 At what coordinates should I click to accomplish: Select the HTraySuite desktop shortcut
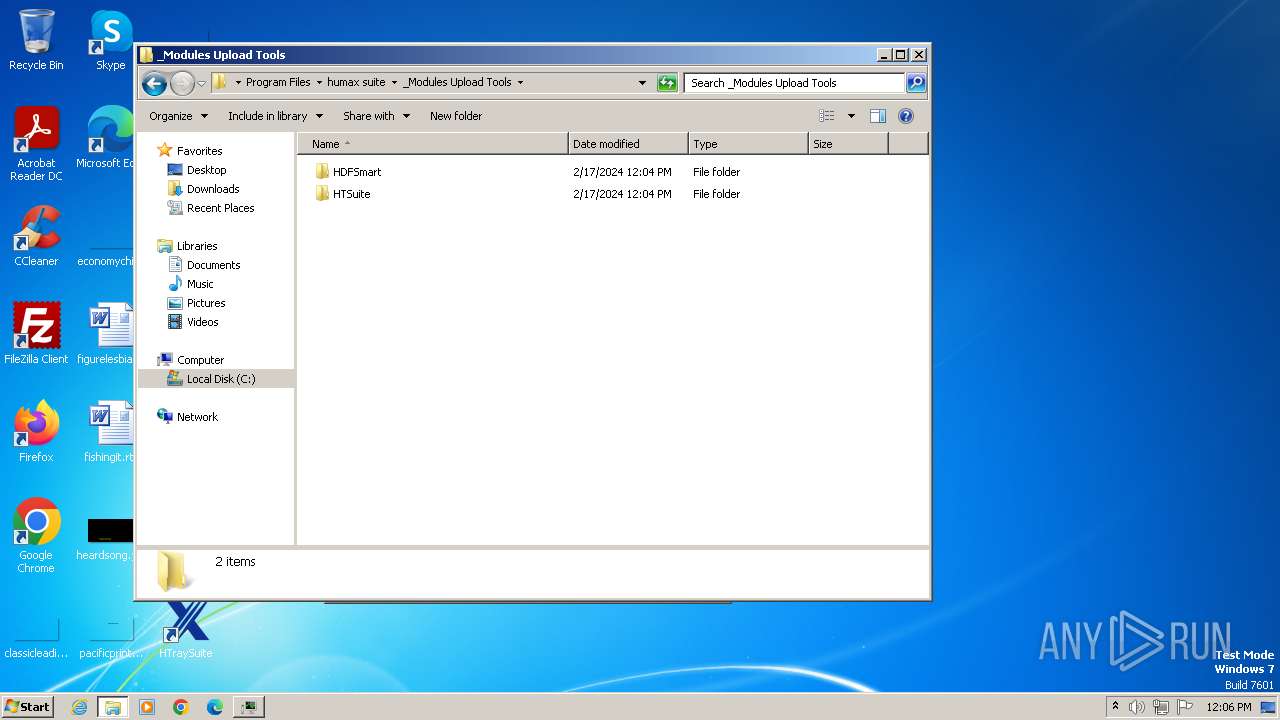186,630
